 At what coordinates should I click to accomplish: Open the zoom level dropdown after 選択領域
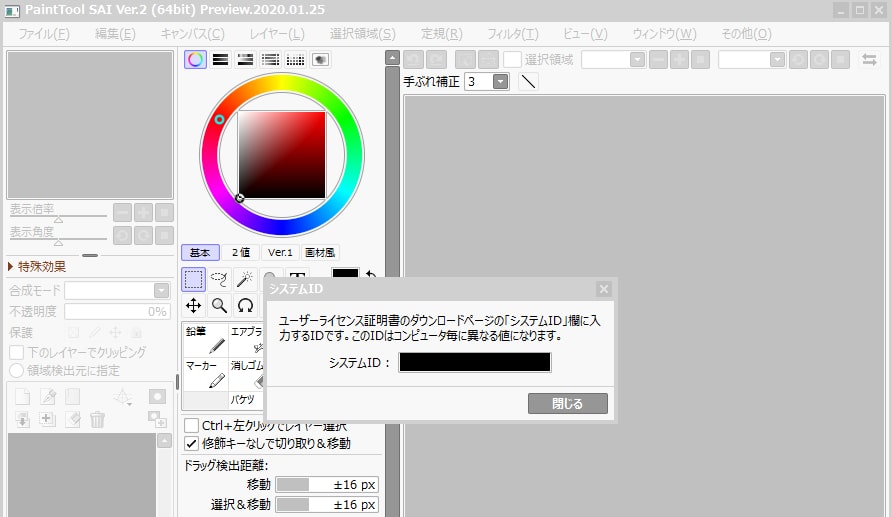[x=637, y=60]
